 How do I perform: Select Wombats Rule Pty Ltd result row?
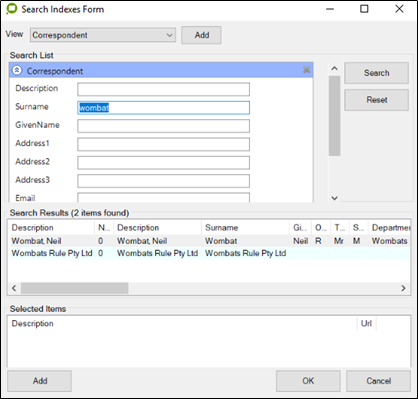click(209, 253)
